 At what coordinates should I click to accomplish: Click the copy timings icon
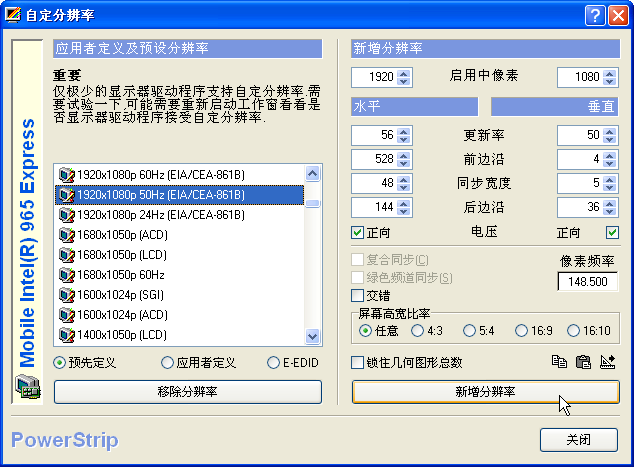[x=560, y=362]
